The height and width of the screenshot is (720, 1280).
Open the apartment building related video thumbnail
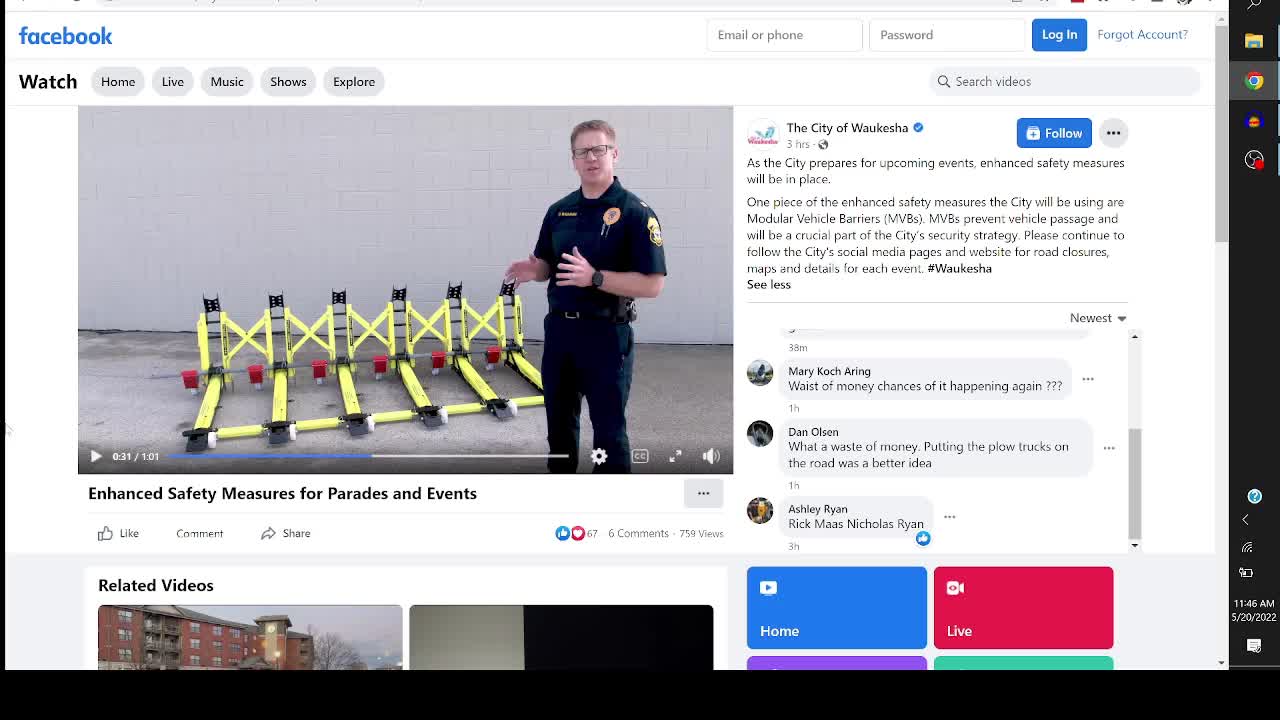point(250,637)
